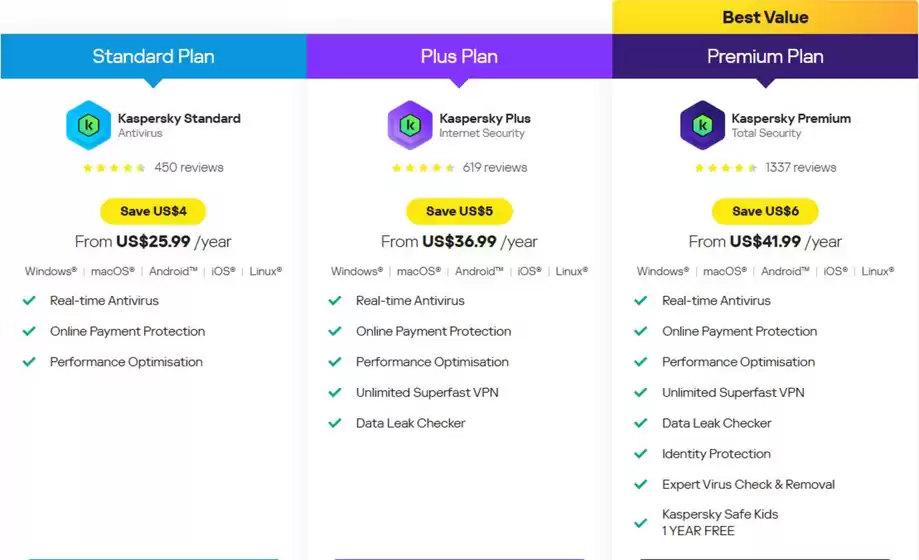Select the Premium Plan header tab
Image resolution: width=919 pixels, height=560 pixels.
tap(765, 56)
